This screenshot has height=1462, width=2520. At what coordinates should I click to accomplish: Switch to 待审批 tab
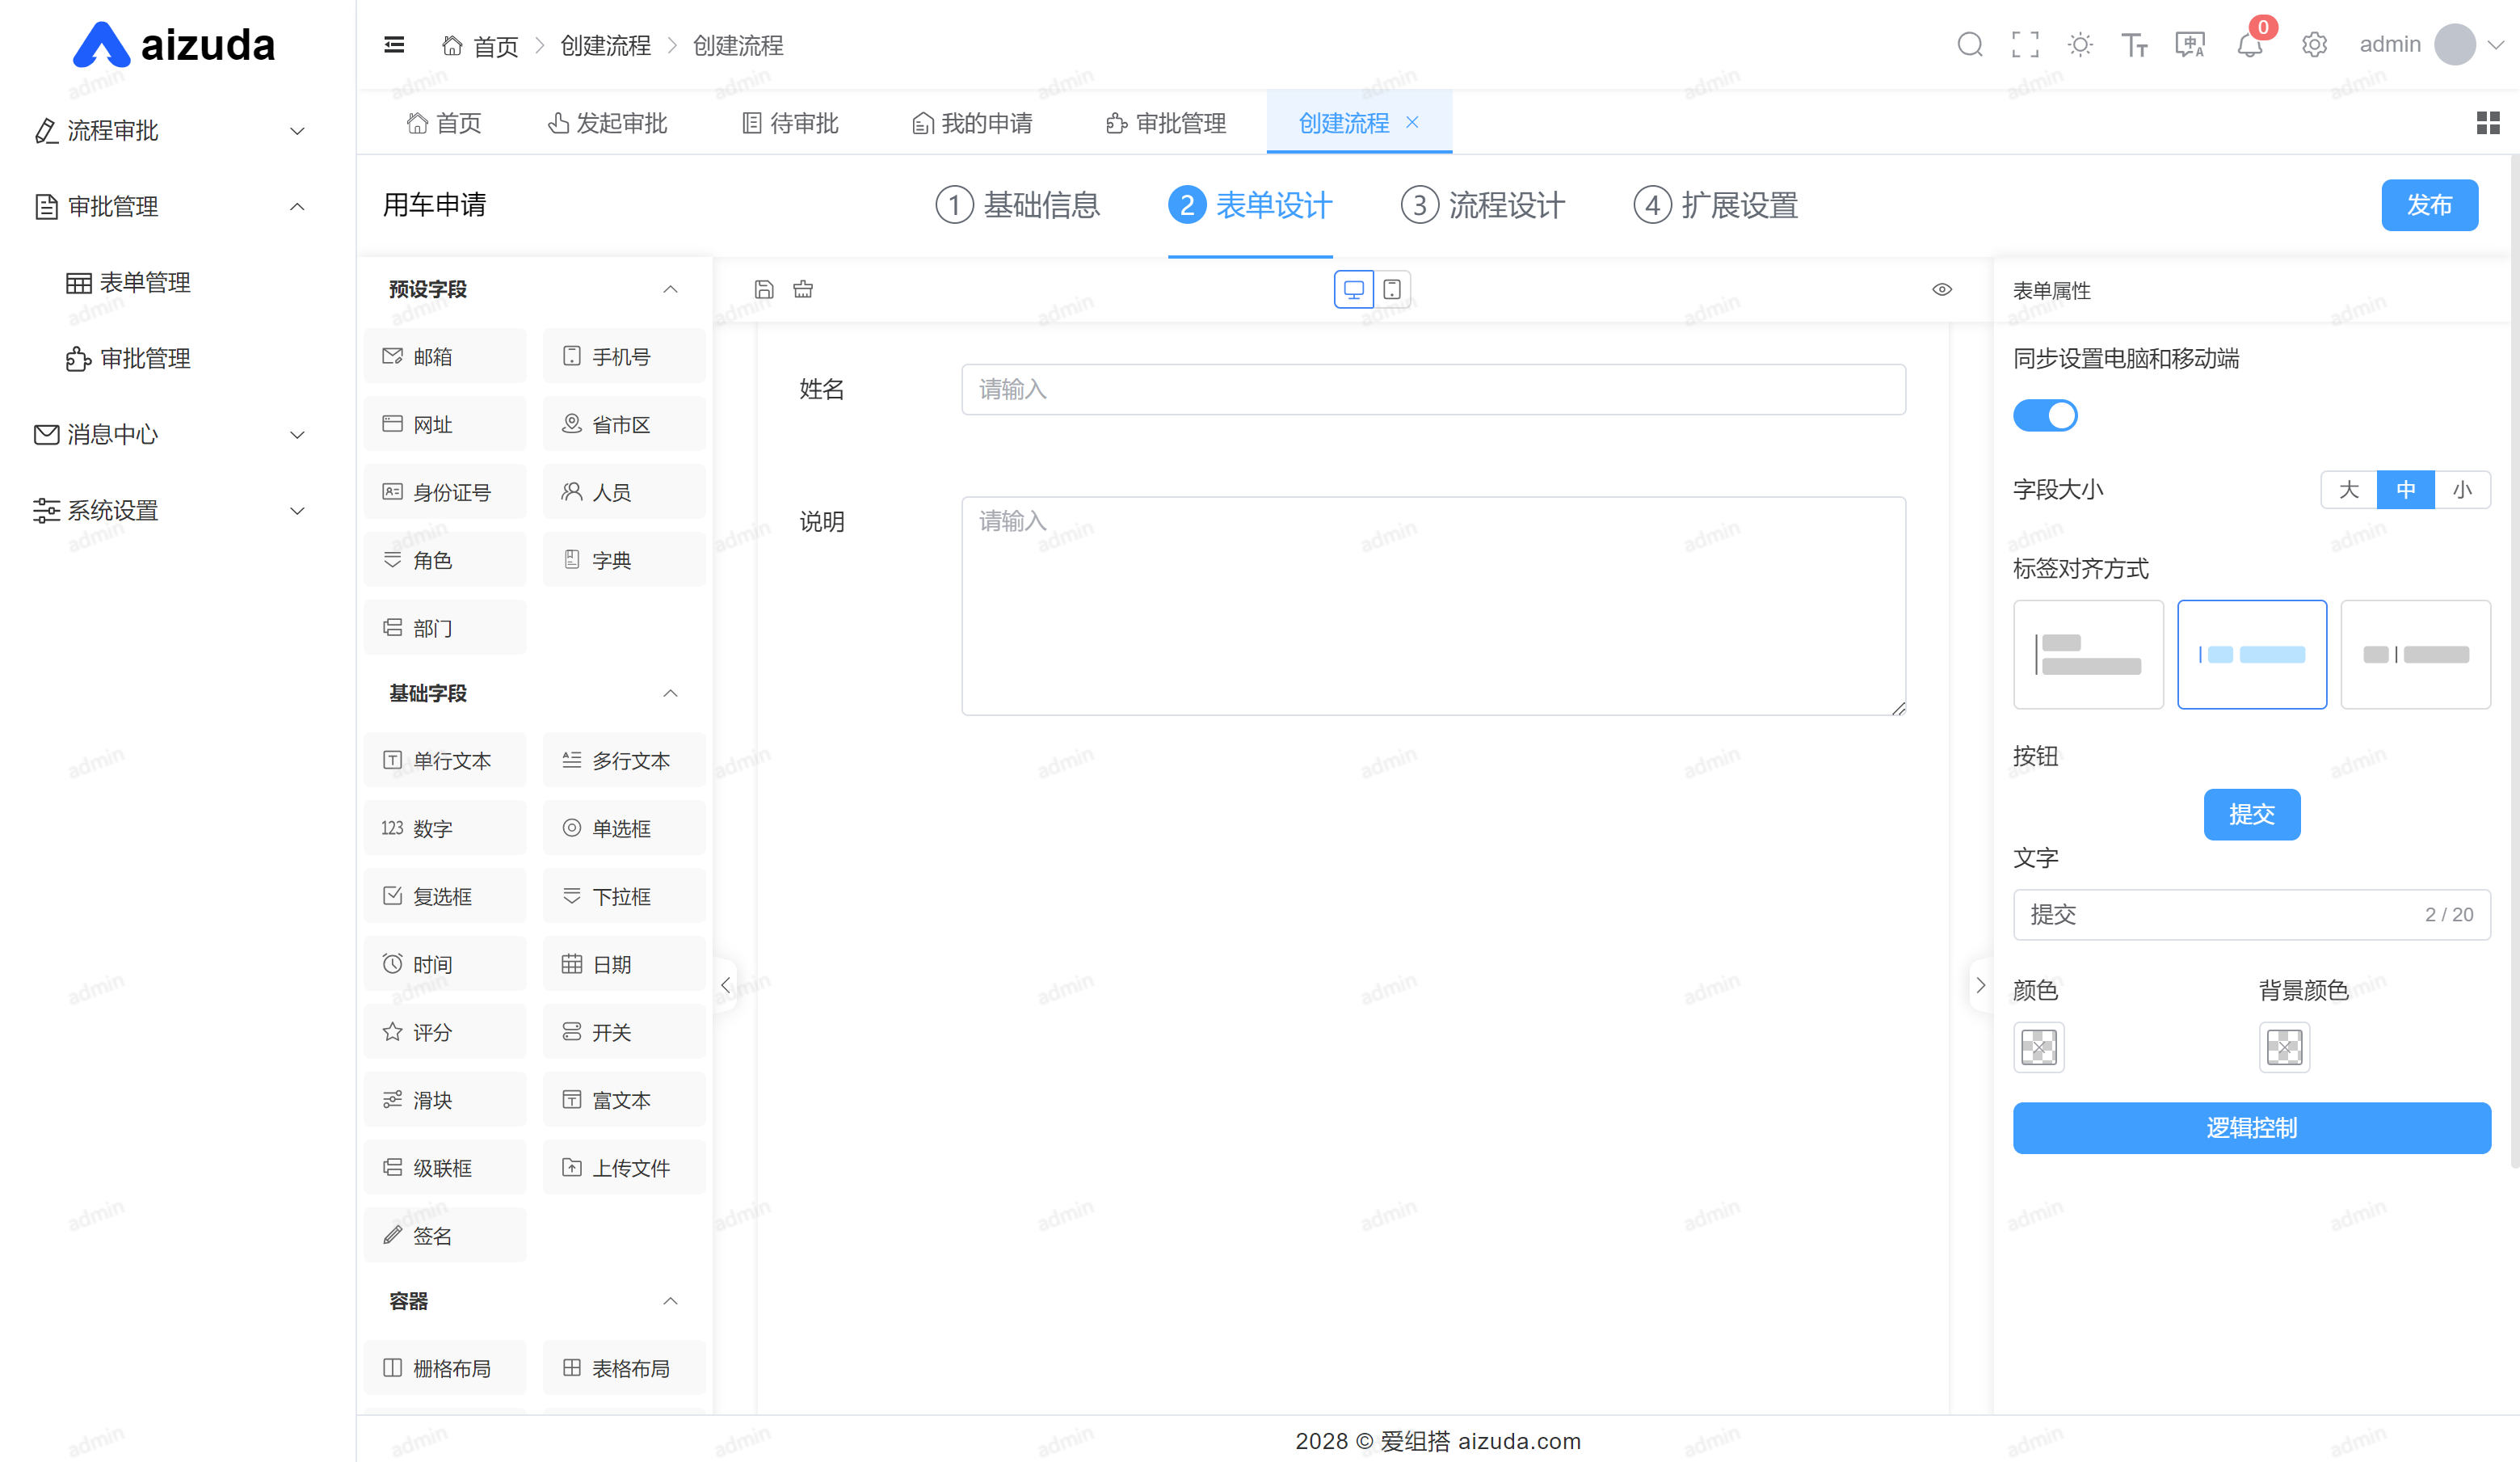tap(790, 123)
